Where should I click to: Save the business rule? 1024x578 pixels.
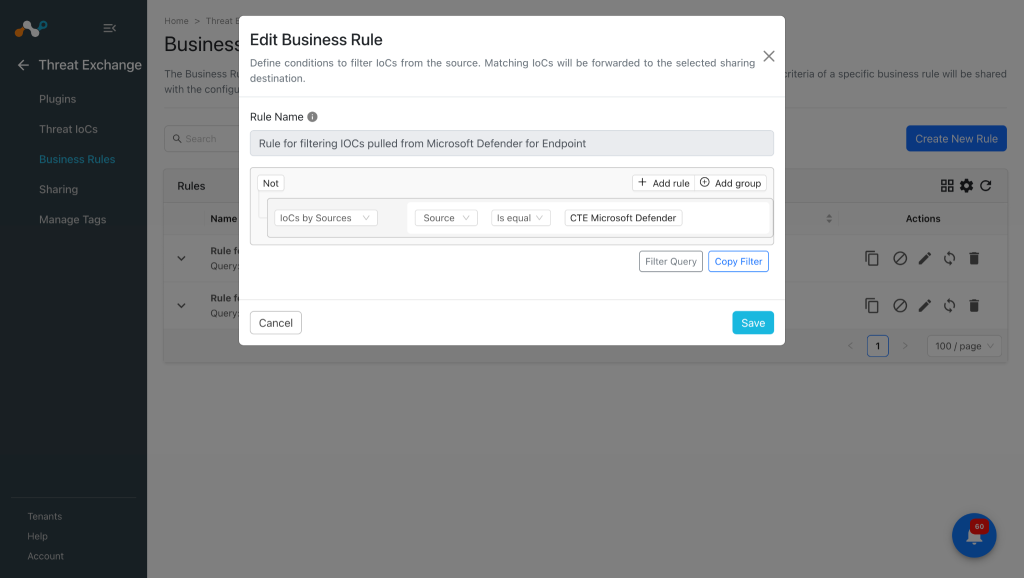click(x=752, y=323)
